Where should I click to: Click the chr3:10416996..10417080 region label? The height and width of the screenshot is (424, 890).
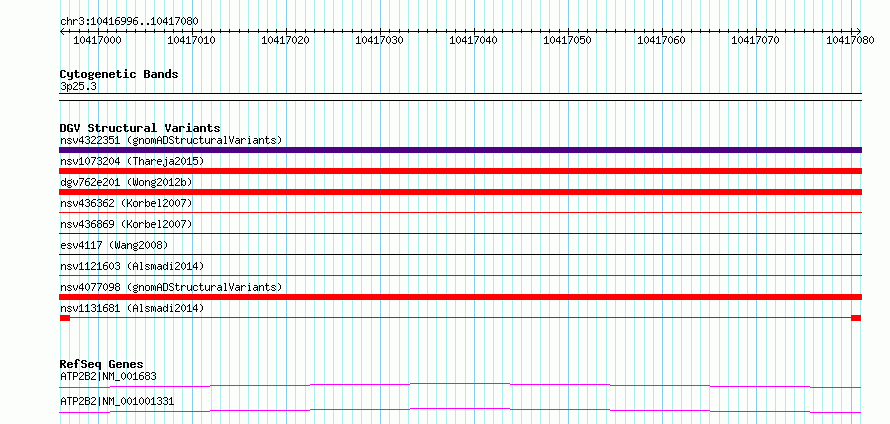[x=129, y=22]
